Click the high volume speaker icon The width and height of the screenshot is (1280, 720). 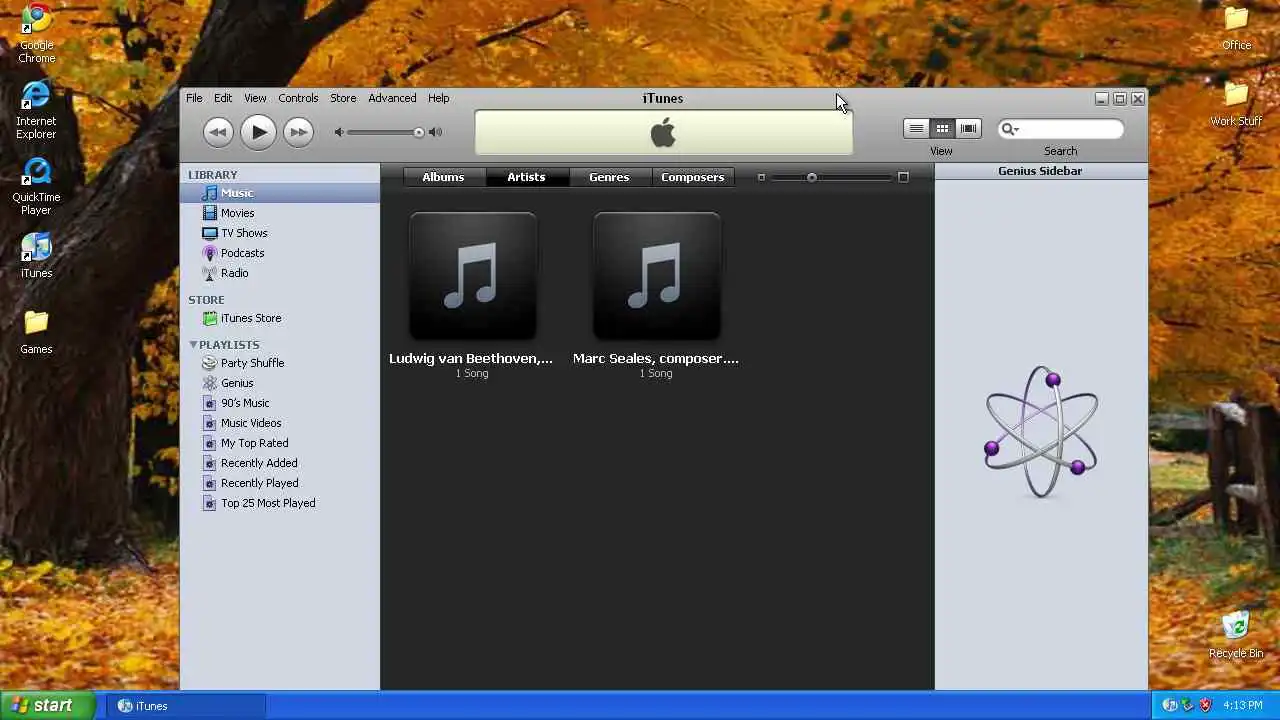click(435, 132)
